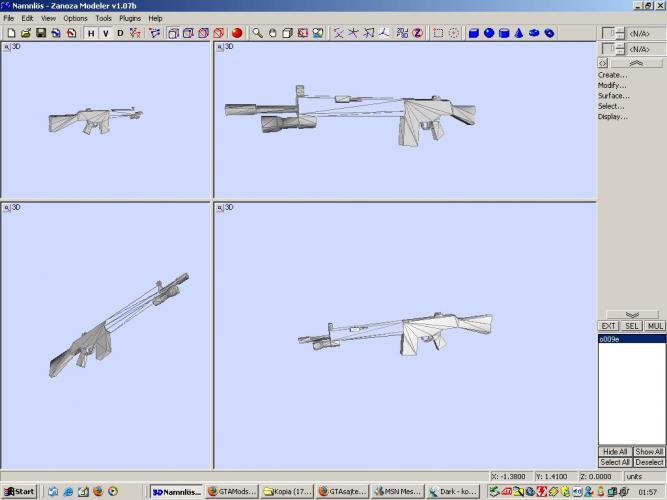Expand the Surface... command group
This screenshot has height=500, width=667.
(x=613, y=96)
